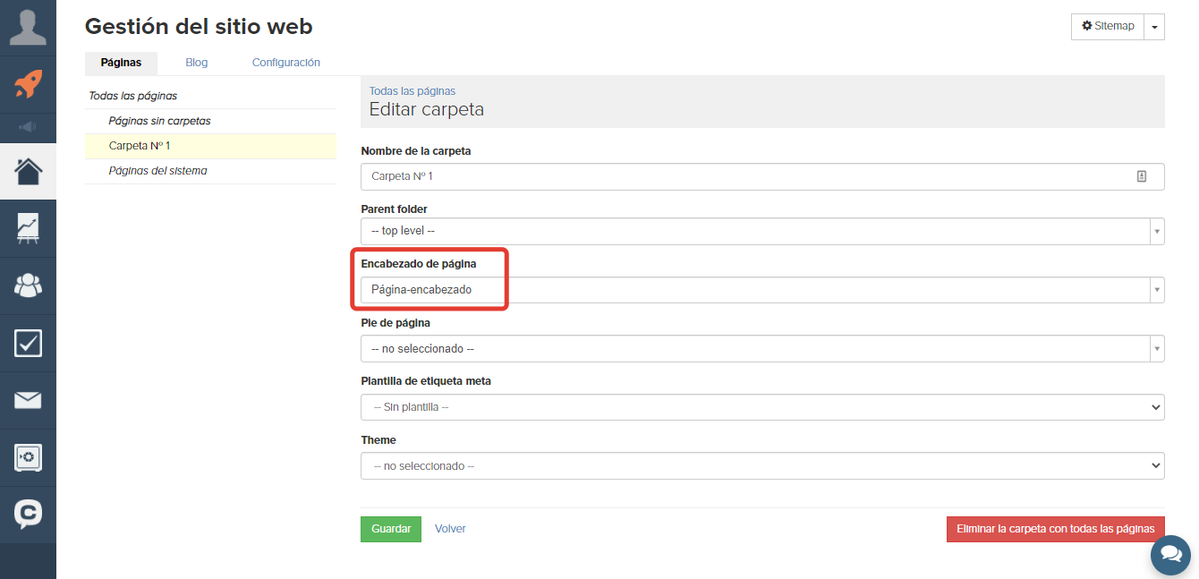Click into the Nombre de la carpeta field
1199x579 pixels.
(762, 176)
